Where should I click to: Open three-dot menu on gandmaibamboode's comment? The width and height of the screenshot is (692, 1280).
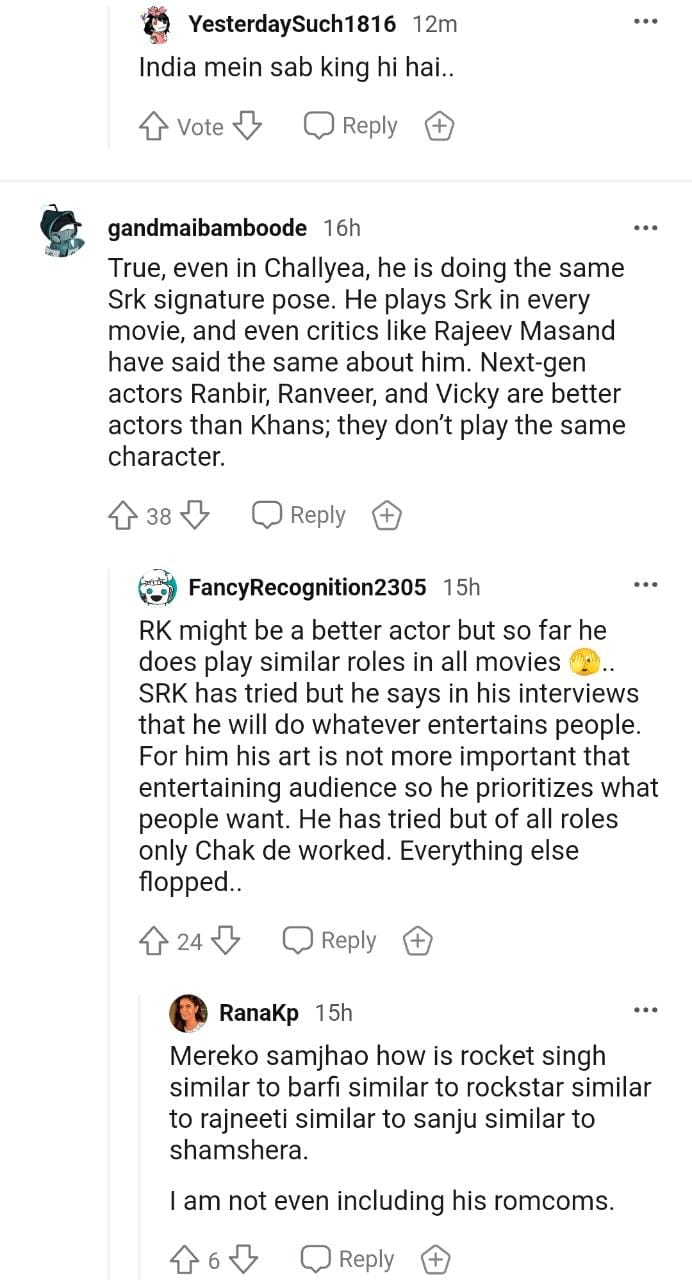[x=646, y=227]
